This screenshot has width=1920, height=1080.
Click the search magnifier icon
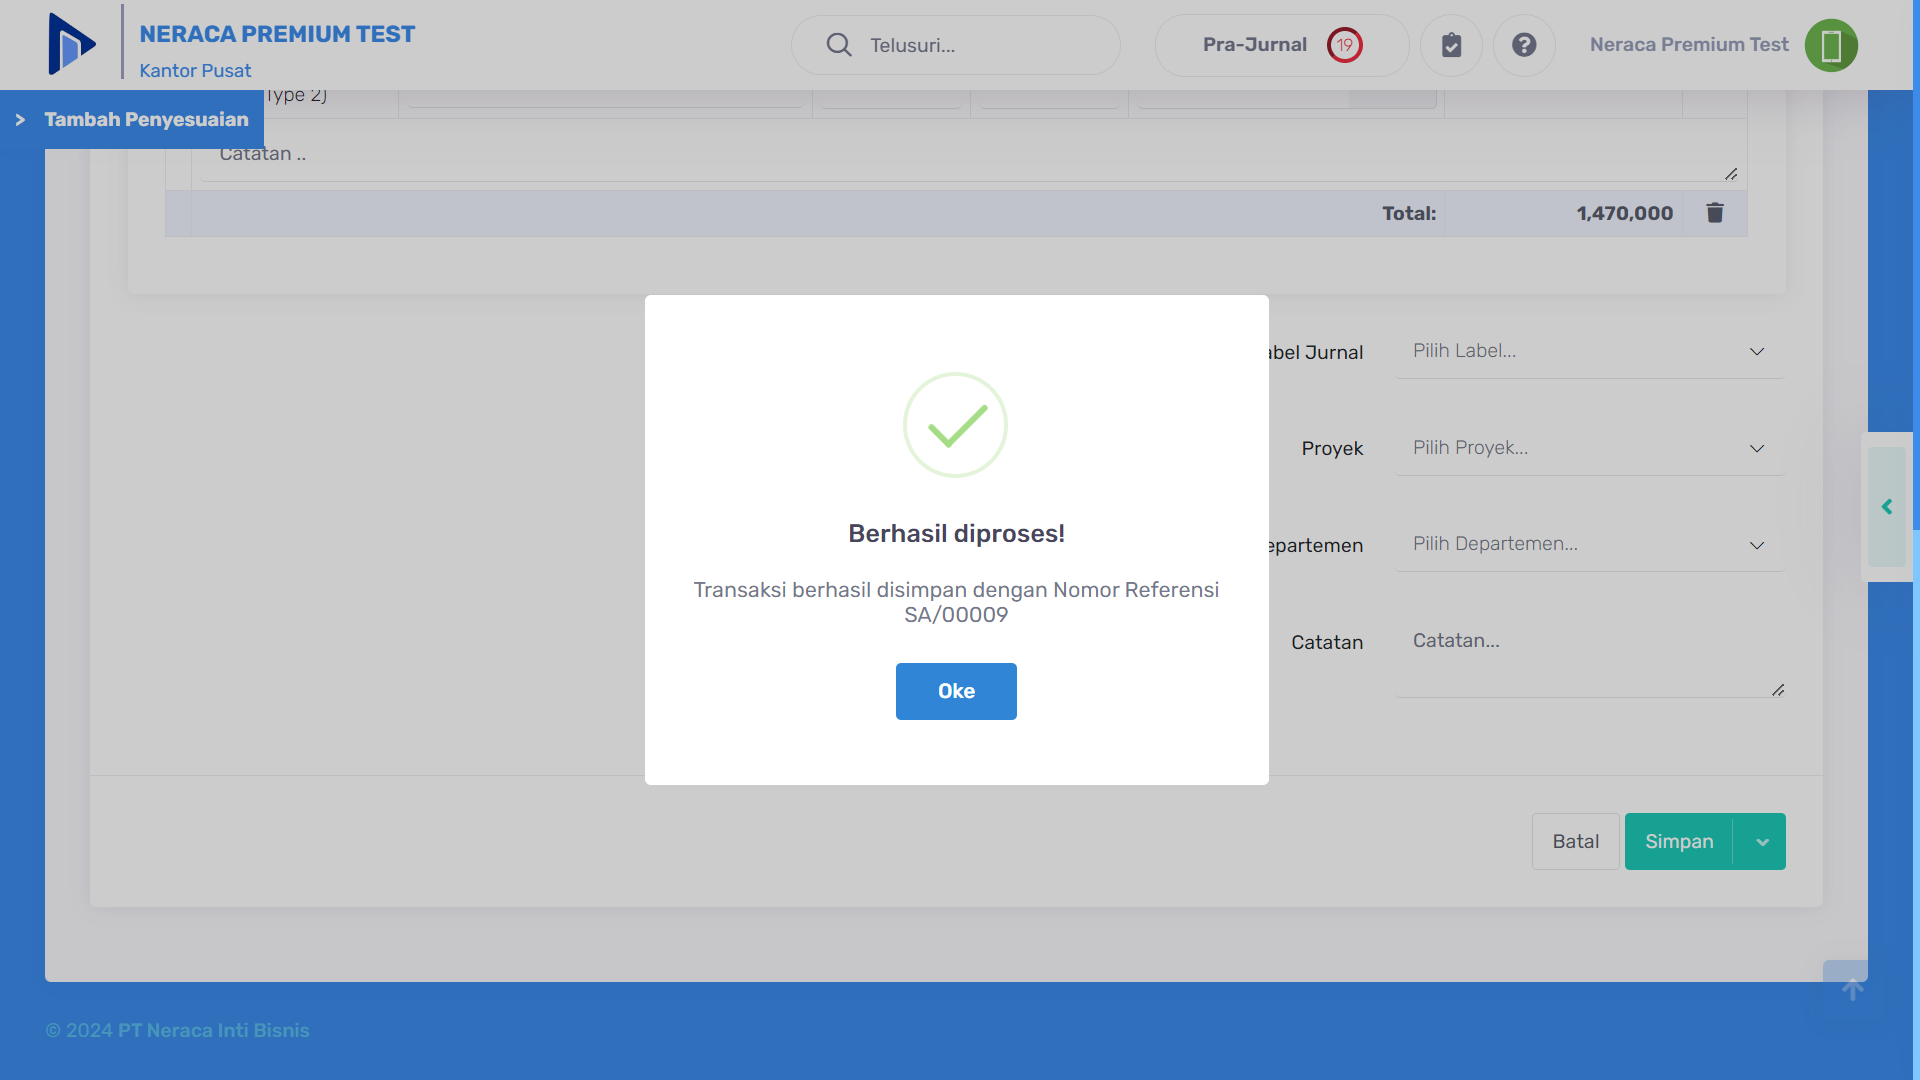click(x=838, y=45)
